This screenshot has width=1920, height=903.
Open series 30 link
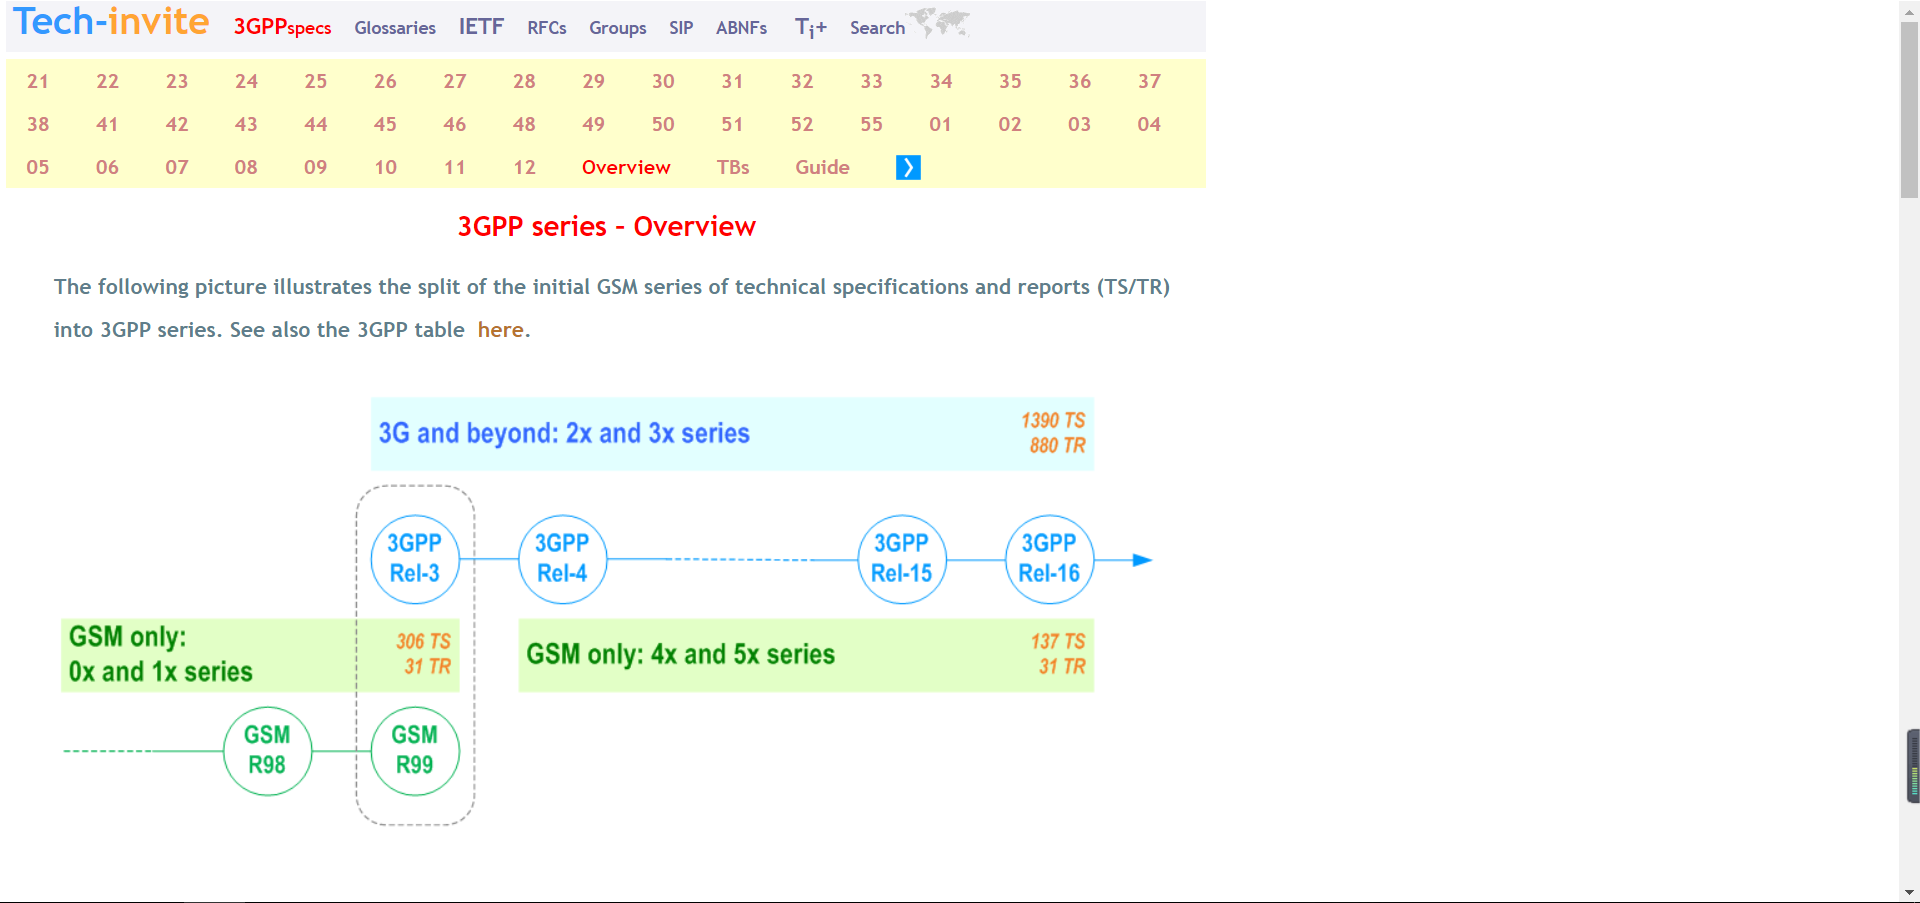tap(663, 81)
